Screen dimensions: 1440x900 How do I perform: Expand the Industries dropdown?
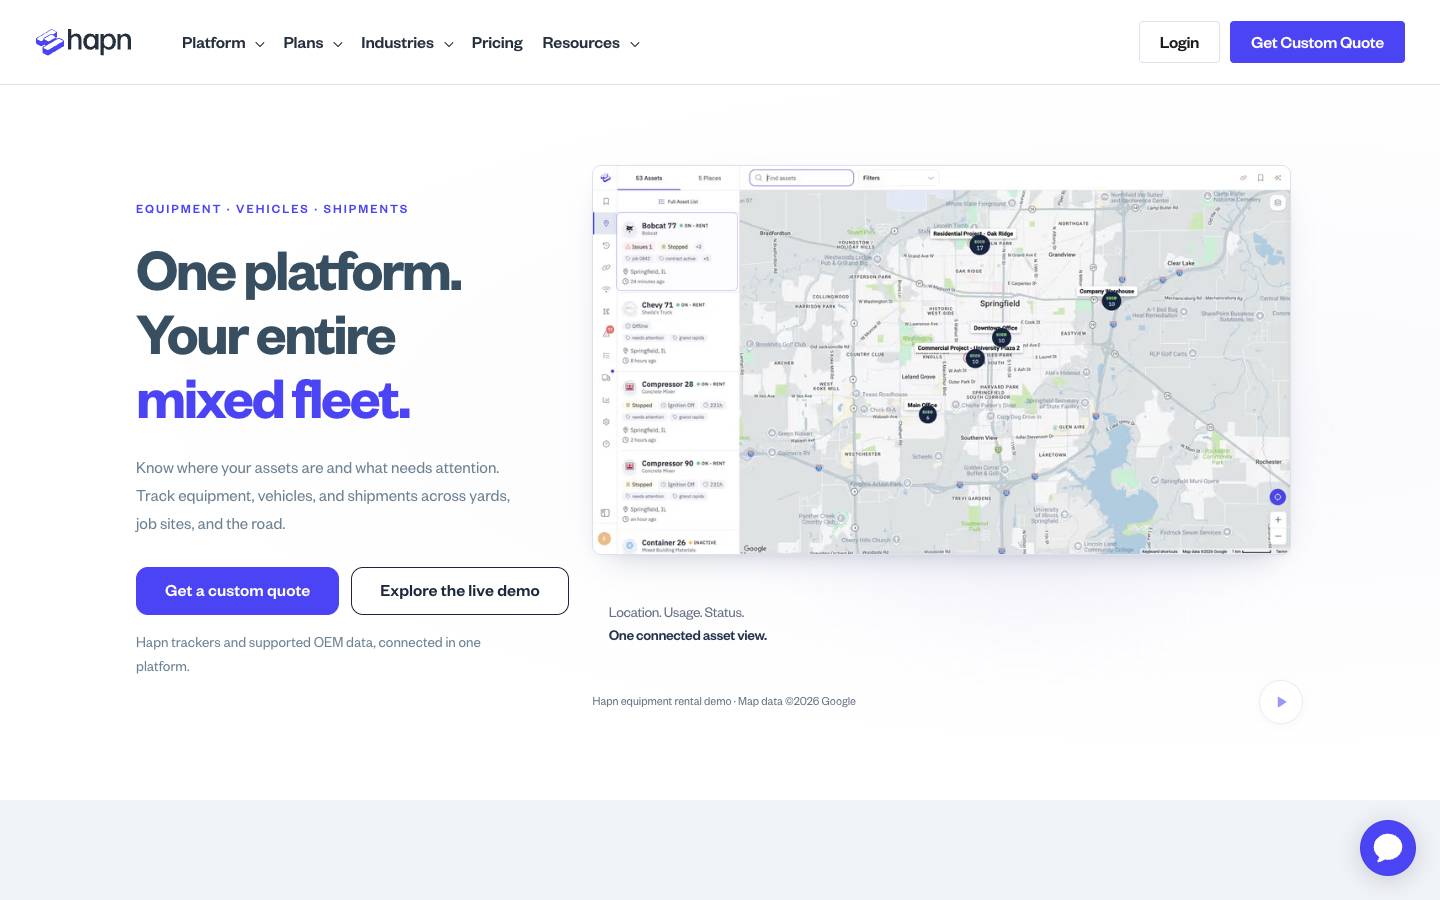click(x=407, y=43)
